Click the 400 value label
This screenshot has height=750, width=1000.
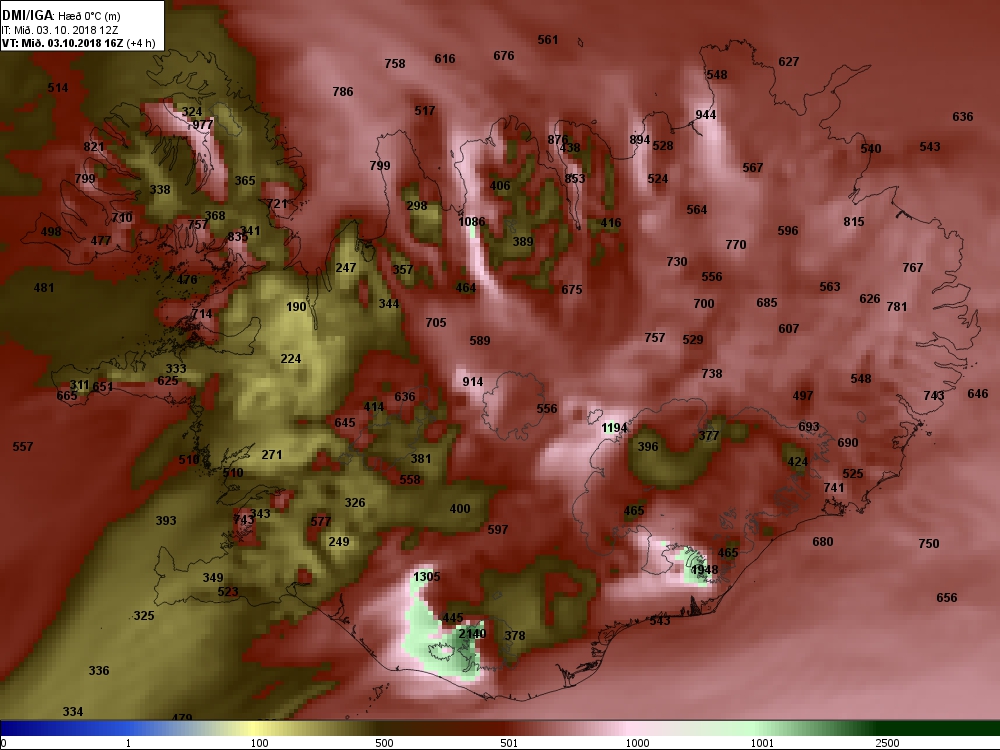pyautogui.click(x=460, y=508)
